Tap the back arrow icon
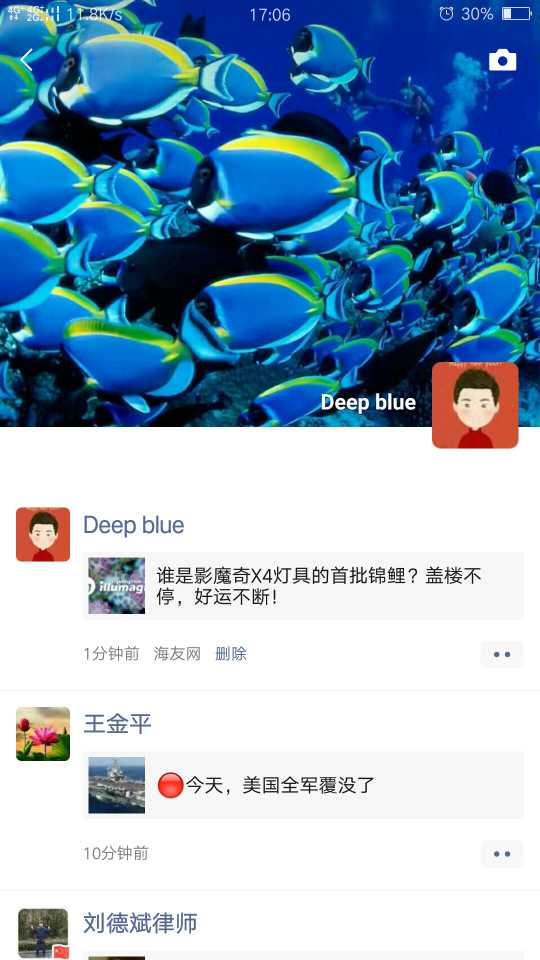Image resolution: width=540 pixels, height=960 pixels. pyautogui.click(x=26, y=60)
